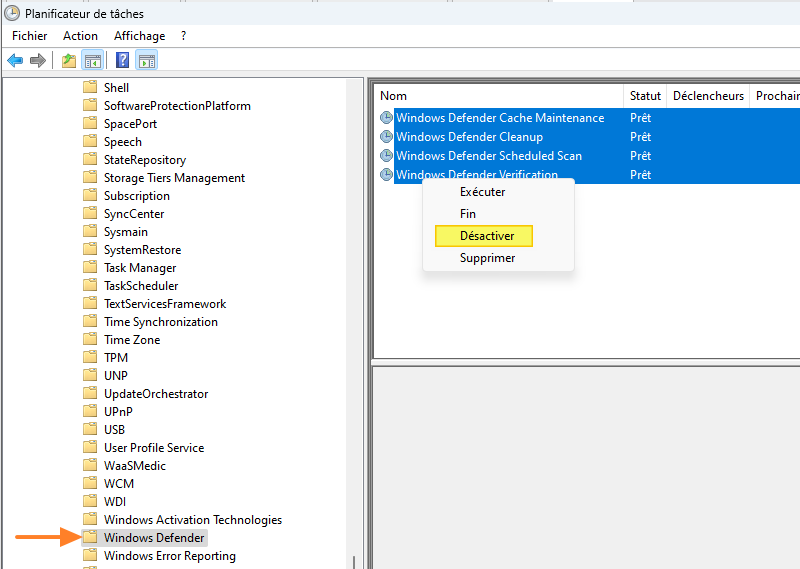Click the Windows Defender Scheduled Scan clock icon
The width and height of the screenshot is (800, 569).
click(x=386, y=156)
